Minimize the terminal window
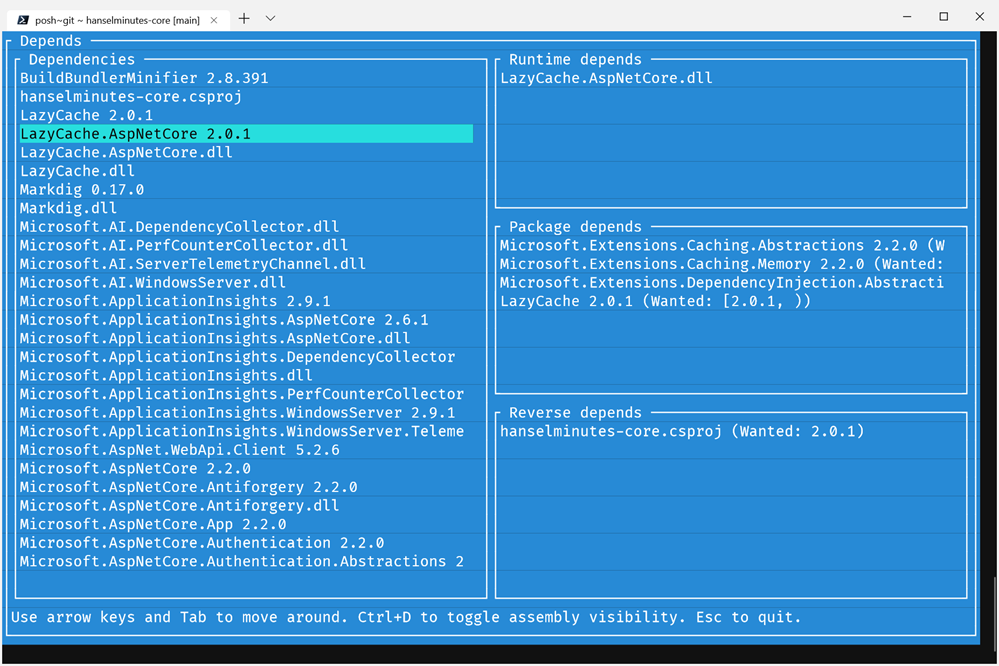Image resolution: width=999 pixels, height=666 pixels. coord(907,17)
